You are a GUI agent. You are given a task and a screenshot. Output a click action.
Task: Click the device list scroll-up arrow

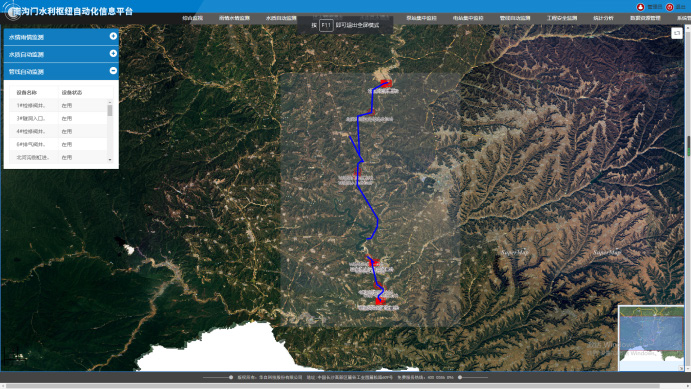(110, 102)
